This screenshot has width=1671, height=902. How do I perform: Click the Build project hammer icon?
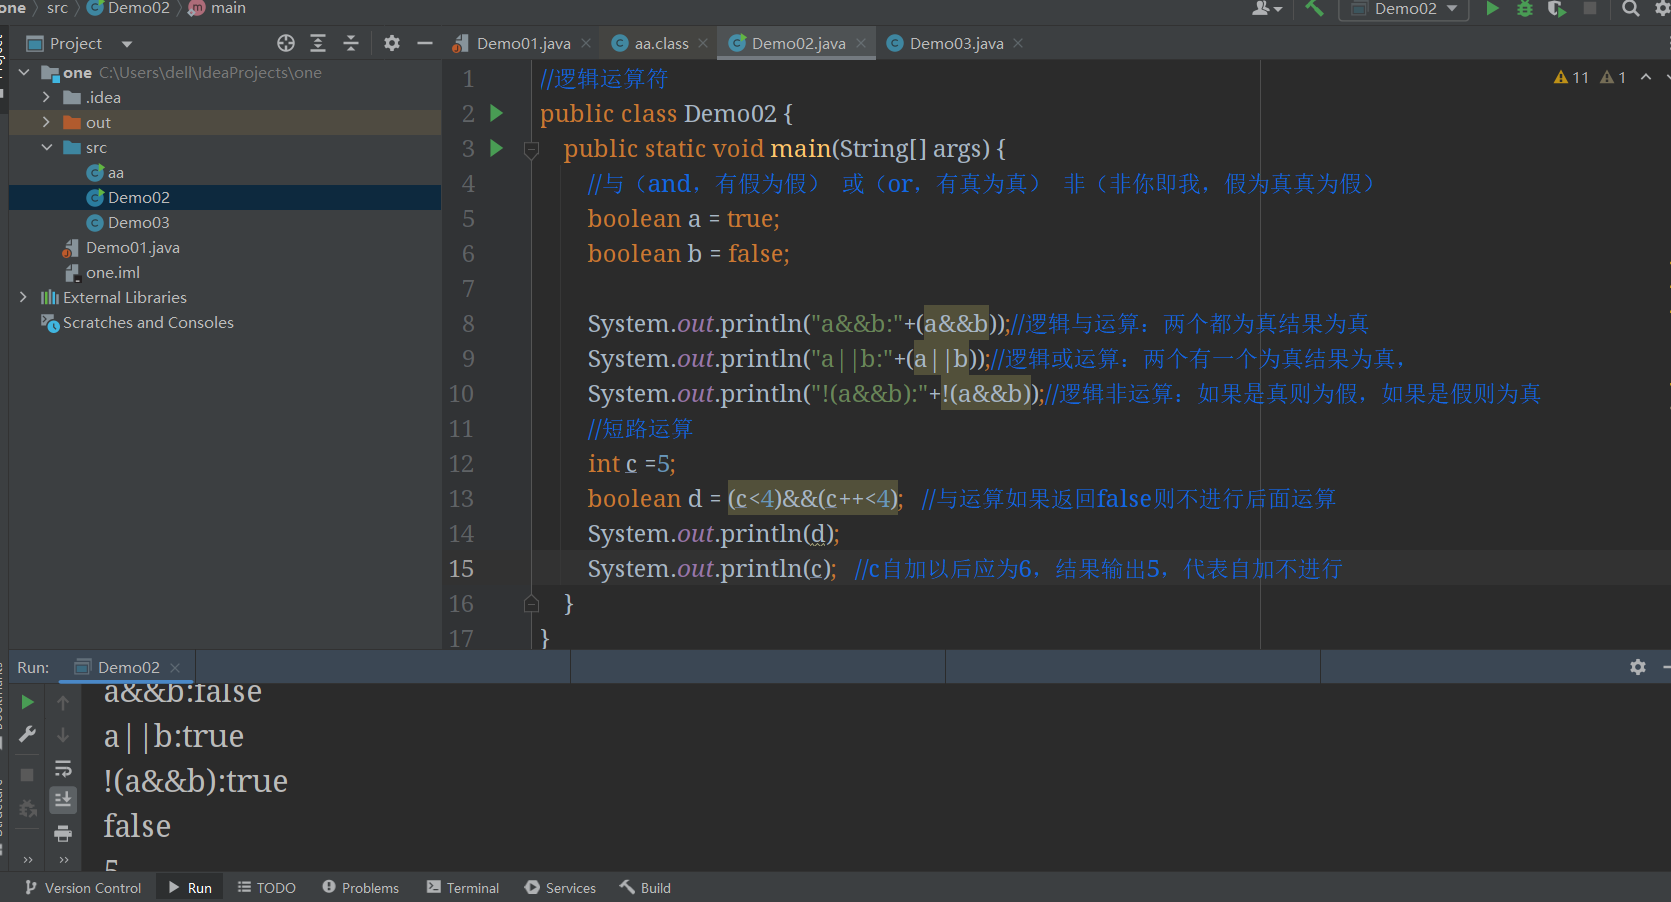pos(1314,9)
